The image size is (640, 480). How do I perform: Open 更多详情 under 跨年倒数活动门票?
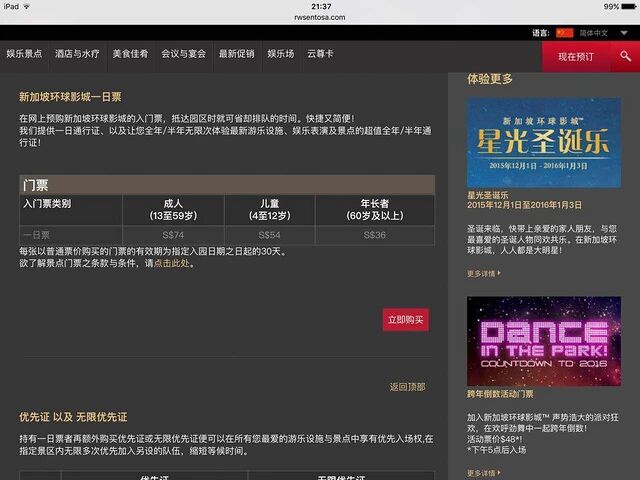click(x=484, y=473)
